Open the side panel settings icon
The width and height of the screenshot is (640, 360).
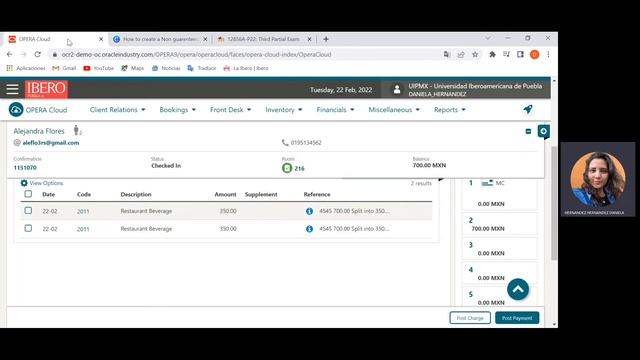tap(543, 131)
